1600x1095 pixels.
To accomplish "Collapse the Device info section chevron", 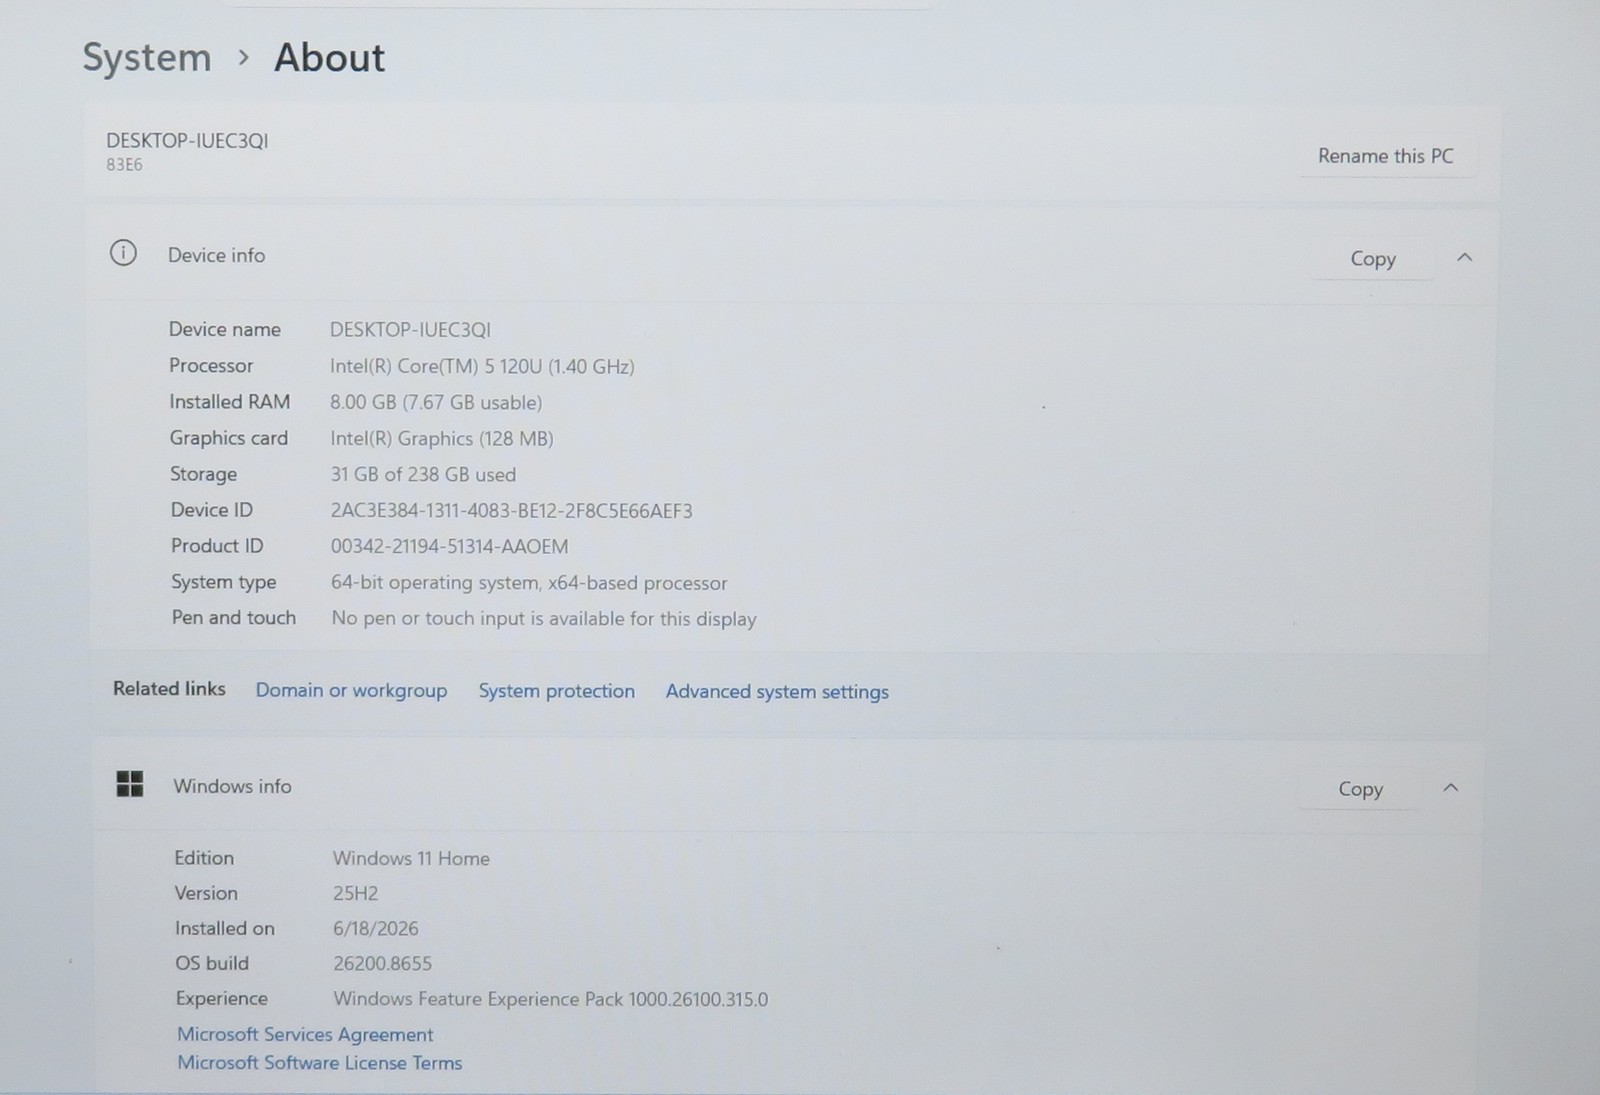I will (1464, 258).
